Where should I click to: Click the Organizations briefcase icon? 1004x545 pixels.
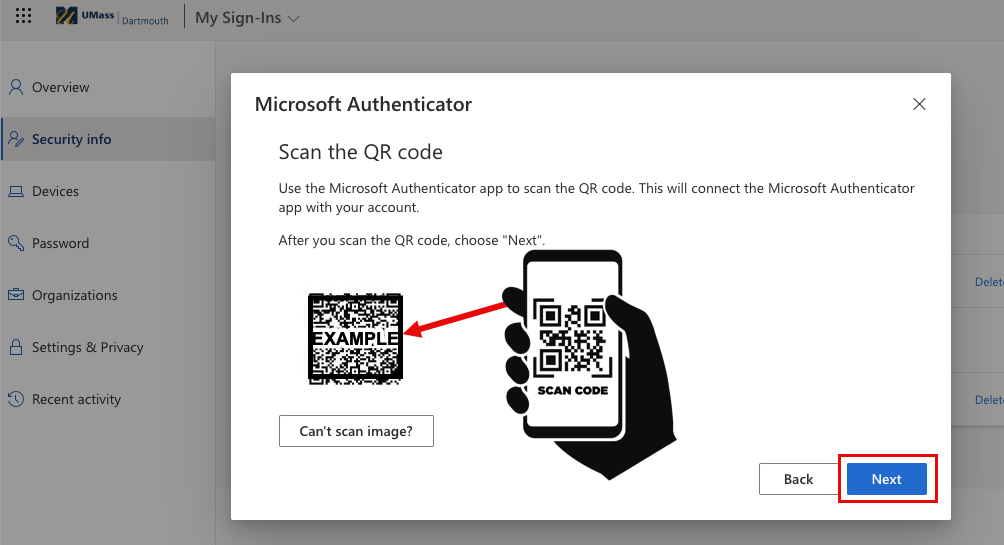click(x=16, y=295)
